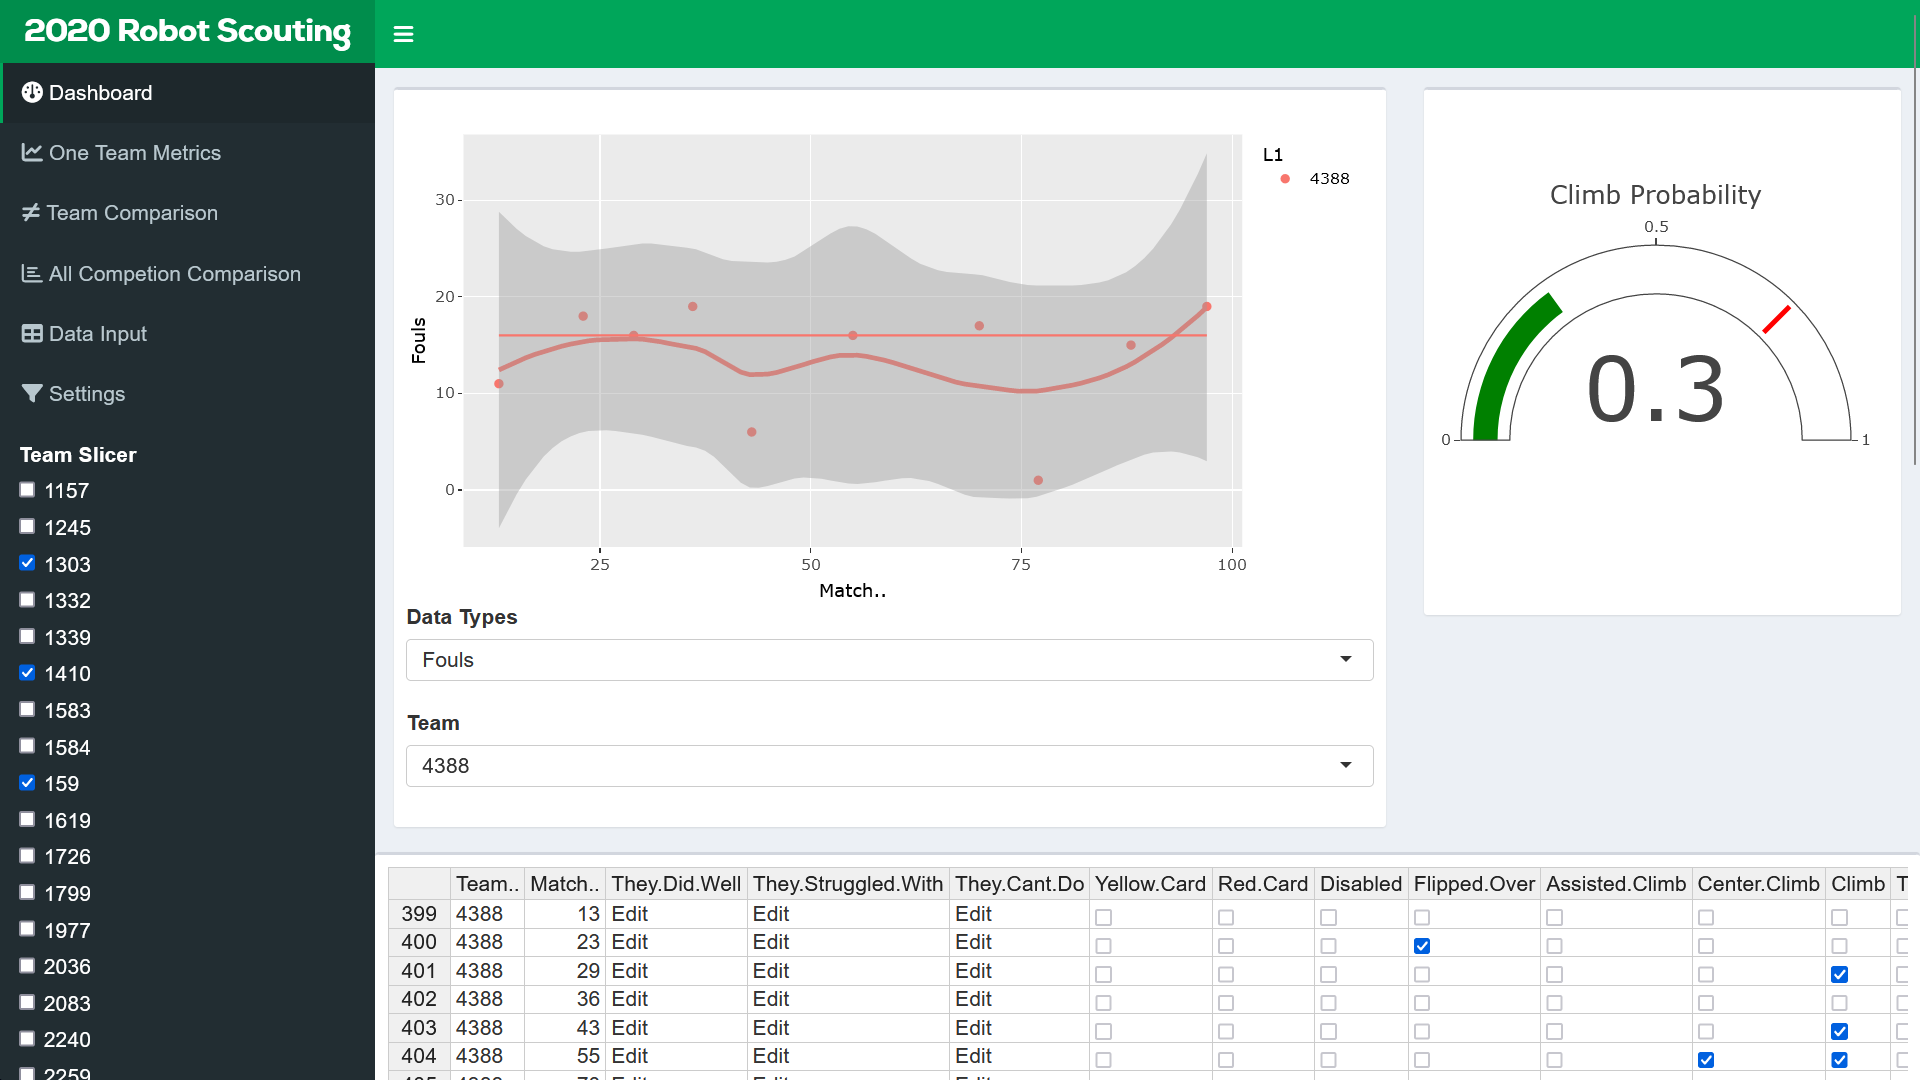Click Edit under They.Did.Well for row 399
This screenshot has height=1080, width=1920.
point(630,914)
